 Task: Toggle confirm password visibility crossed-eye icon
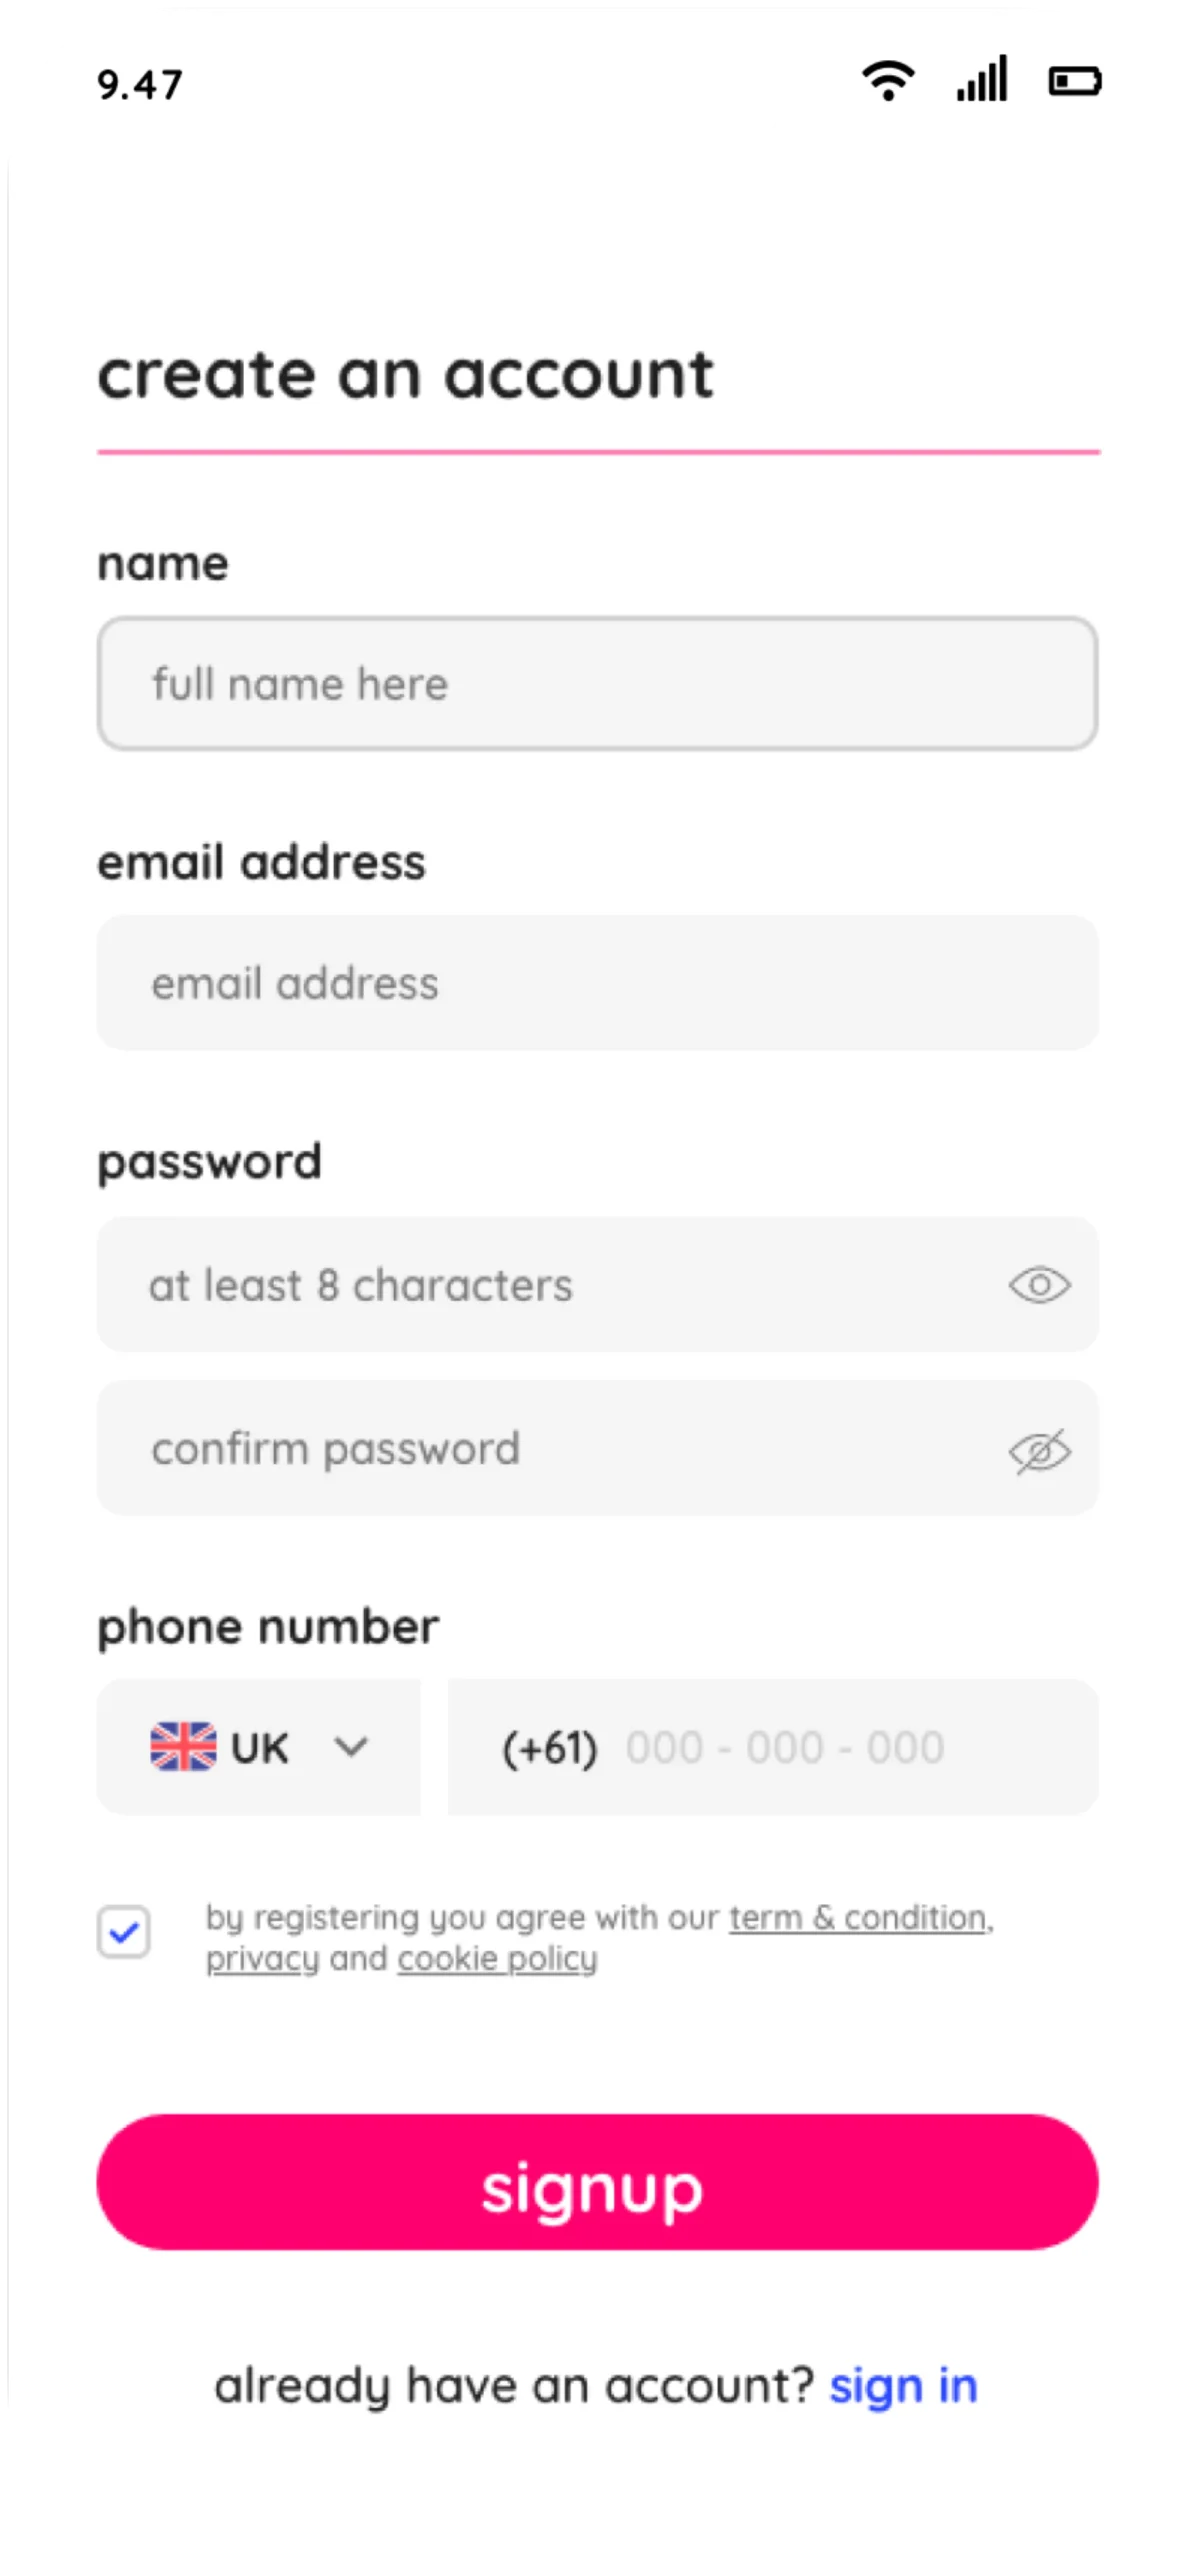(1039, 1451)
